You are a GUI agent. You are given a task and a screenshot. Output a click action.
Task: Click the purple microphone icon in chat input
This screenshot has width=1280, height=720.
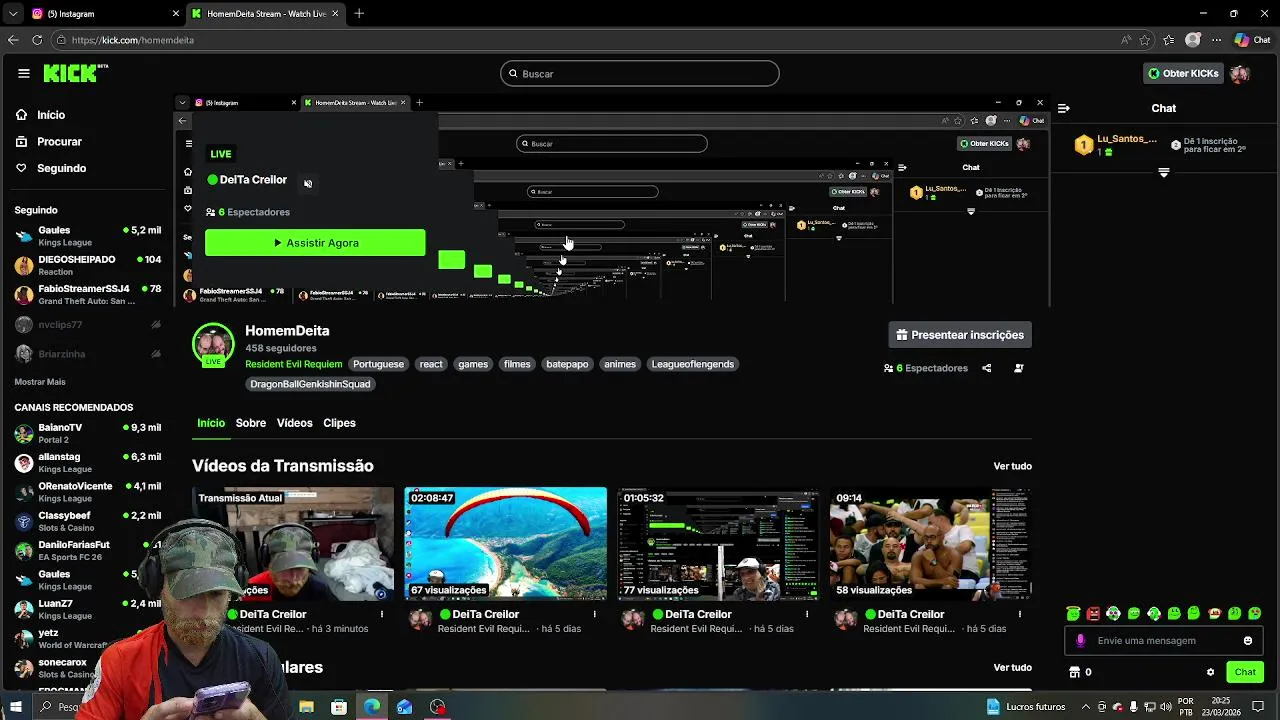click(1080, 641)
